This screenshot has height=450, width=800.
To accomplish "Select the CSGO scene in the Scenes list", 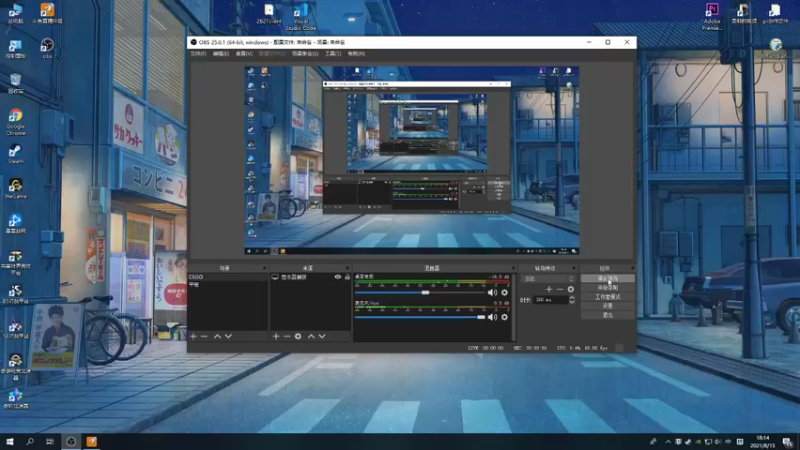I will 228,277.
